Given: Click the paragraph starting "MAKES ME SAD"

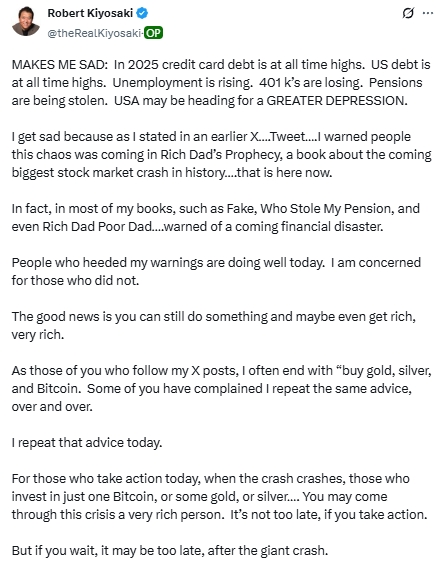Looking at the screenshot, I should 221,82.
